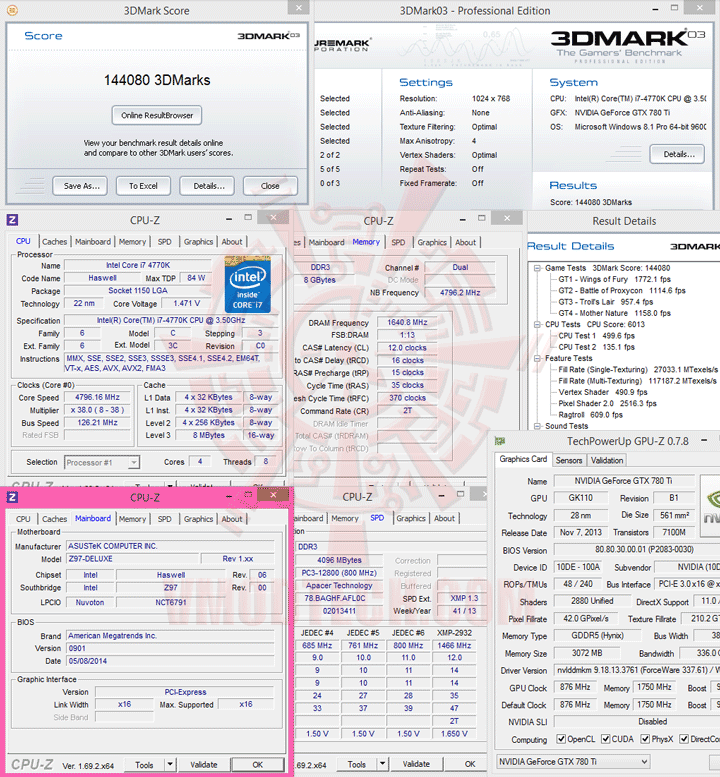Open the SPD tab in Memory CPU-Z window
Screen dimensions: 720x777
(398, 242)
